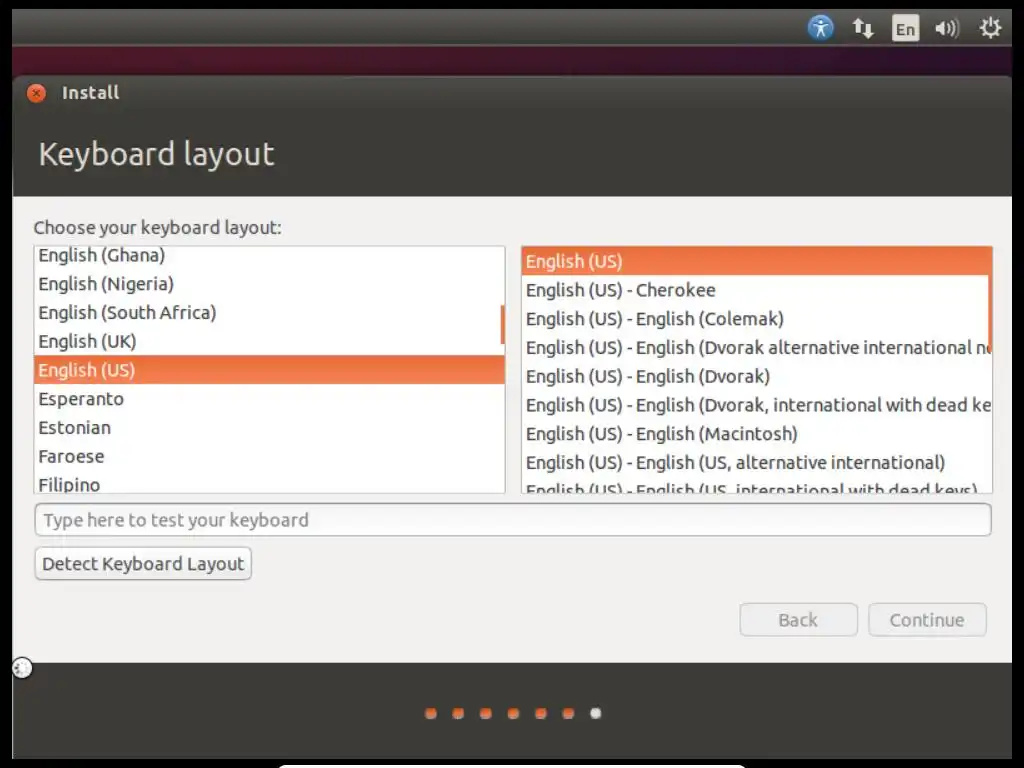Select English (Nigeria) layout

coord(269,284)
